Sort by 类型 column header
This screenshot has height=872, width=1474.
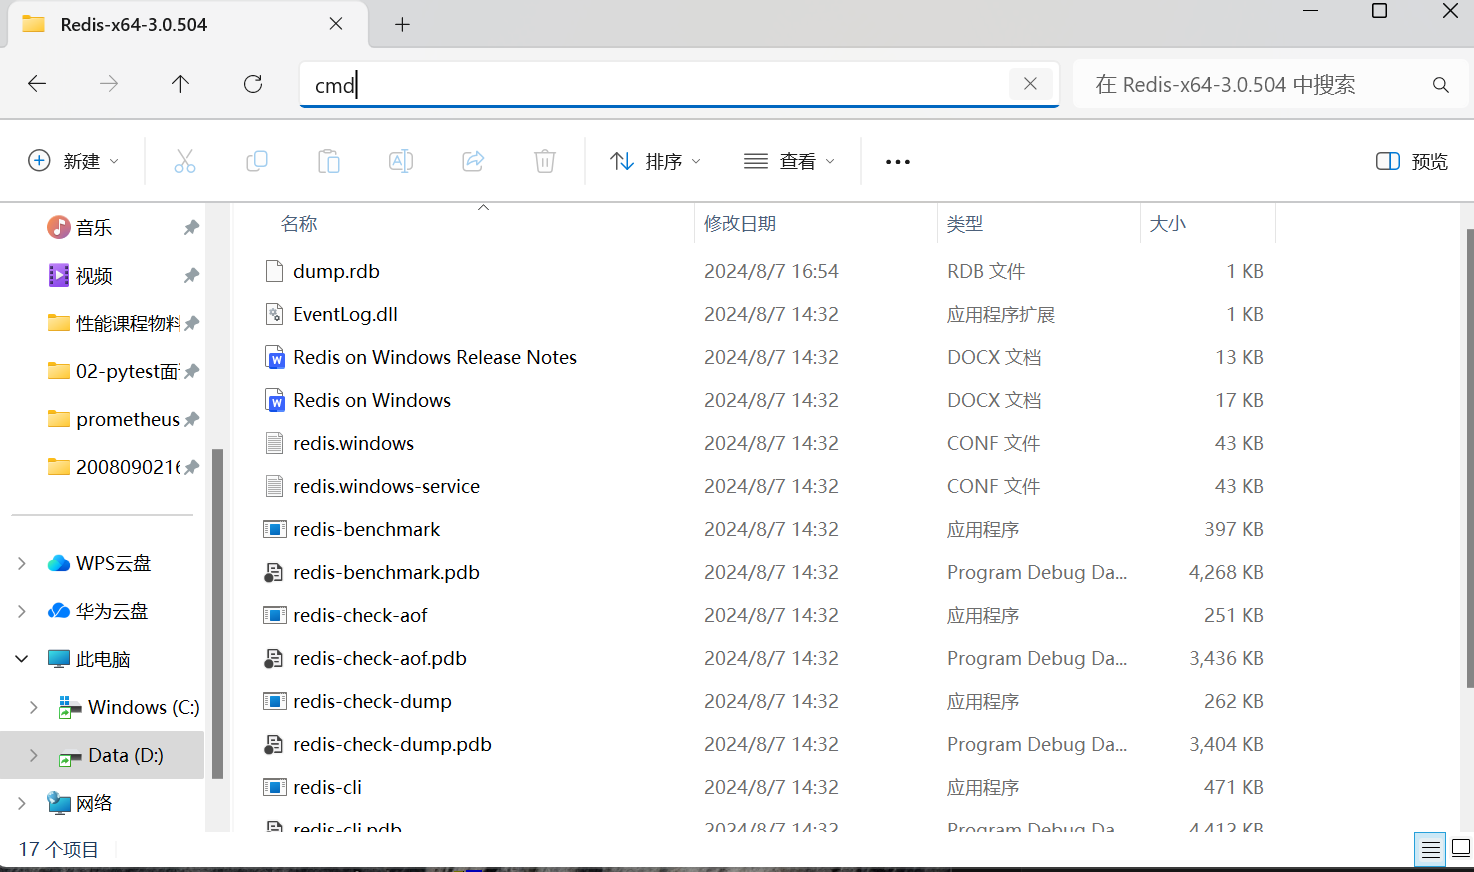tap(965, 223)
